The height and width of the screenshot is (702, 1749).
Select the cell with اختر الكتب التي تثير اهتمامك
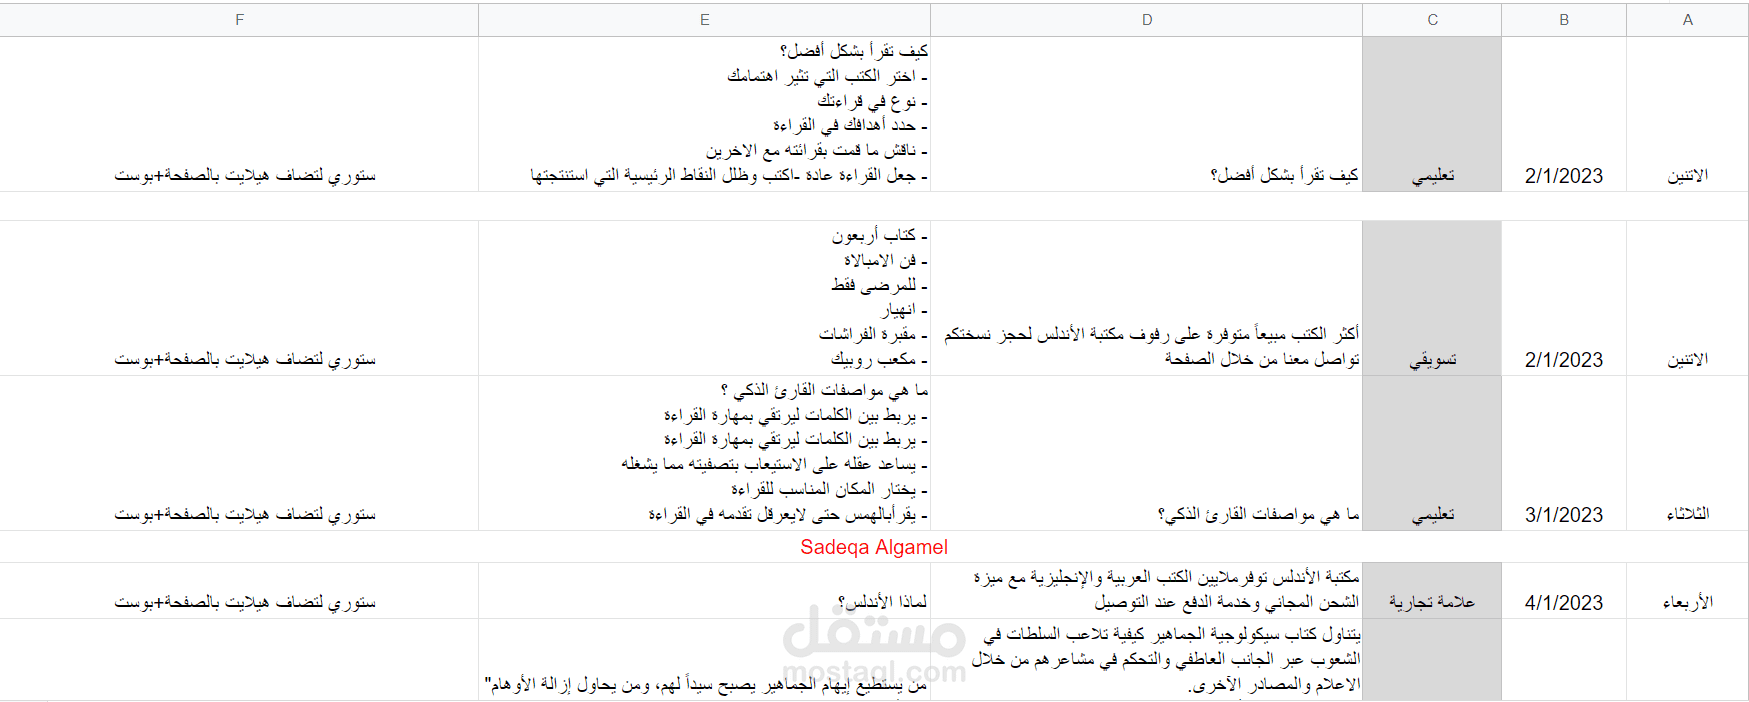point(705,114)
